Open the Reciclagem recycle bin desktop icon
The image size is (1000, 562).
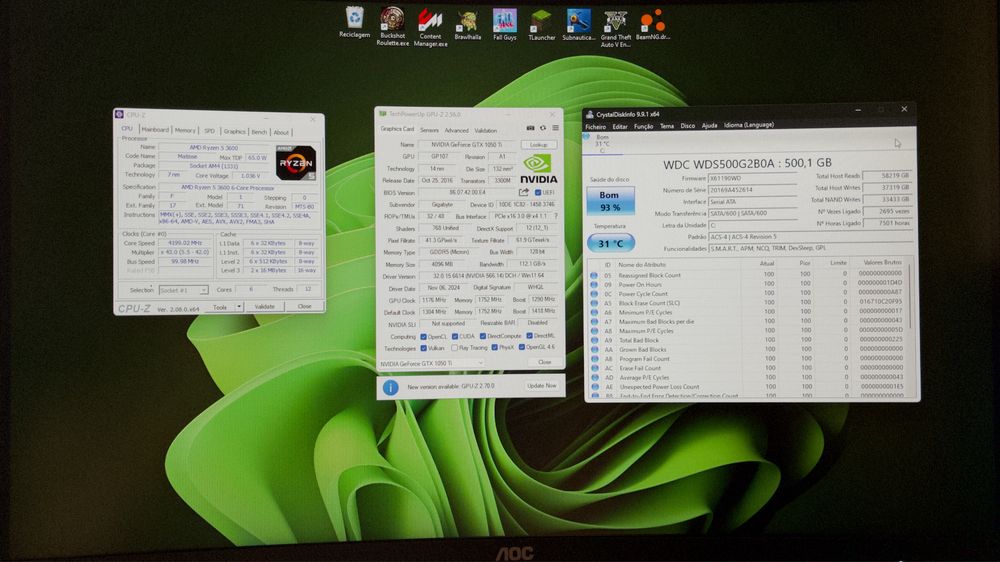pyautogui.click(x=355, y=23)
